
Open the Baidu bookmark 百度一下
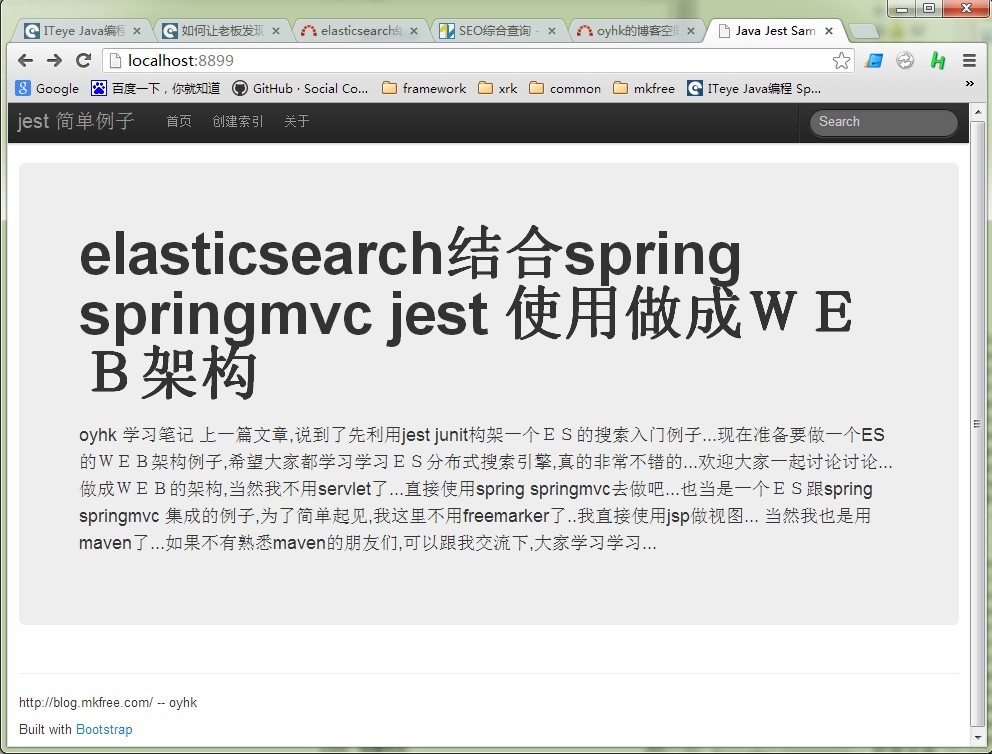(x=156, y=89)
